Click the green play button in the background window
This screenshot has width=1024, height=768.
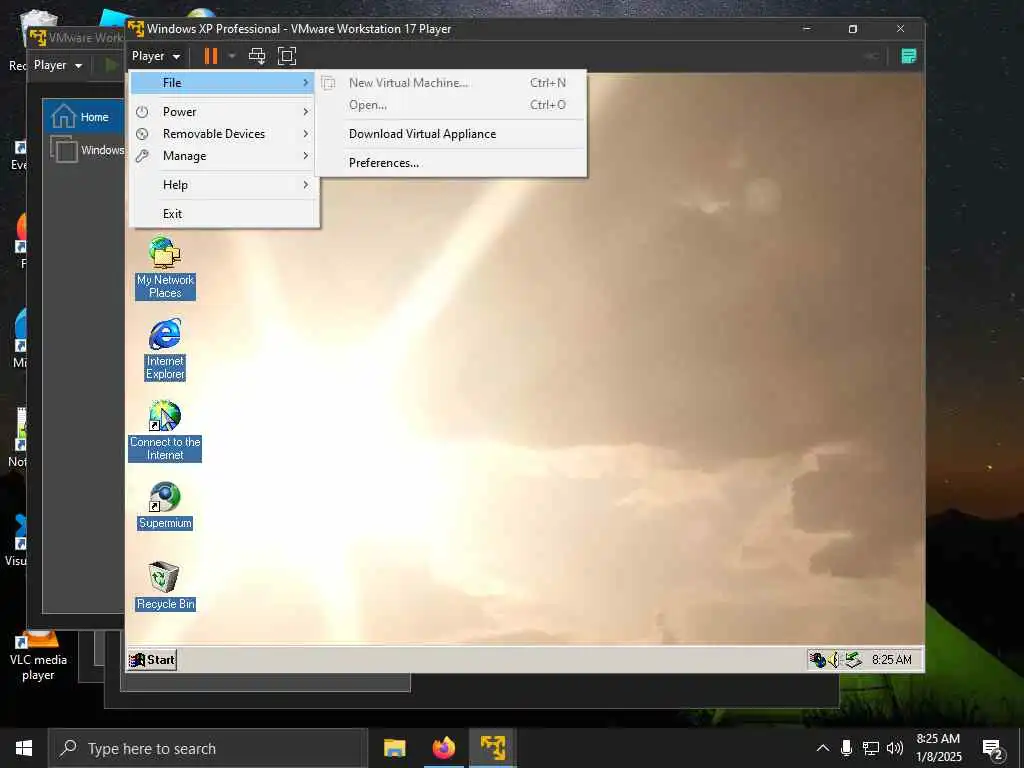click(x=111, y=65)
